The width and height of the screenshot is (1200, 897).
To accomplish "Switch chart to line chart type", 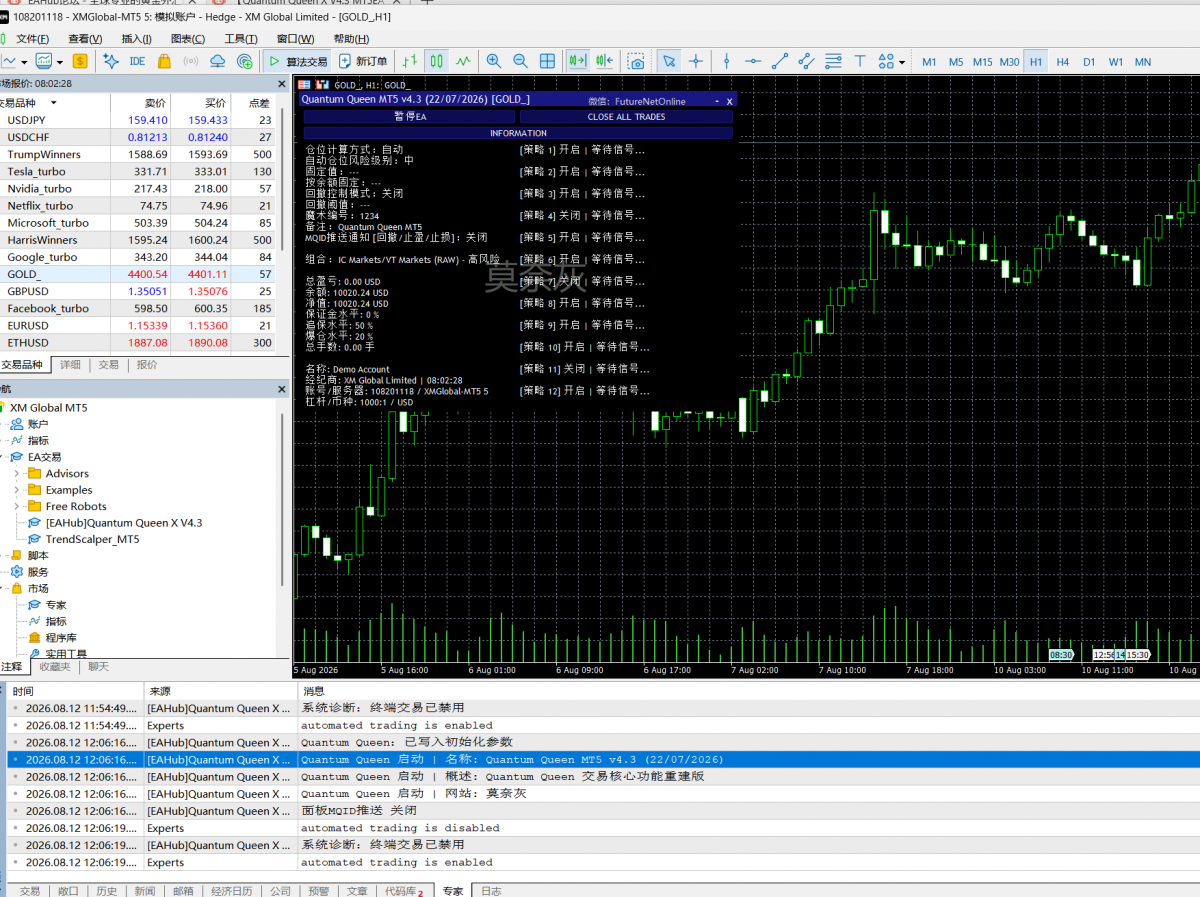I will (x=463, y=61).
